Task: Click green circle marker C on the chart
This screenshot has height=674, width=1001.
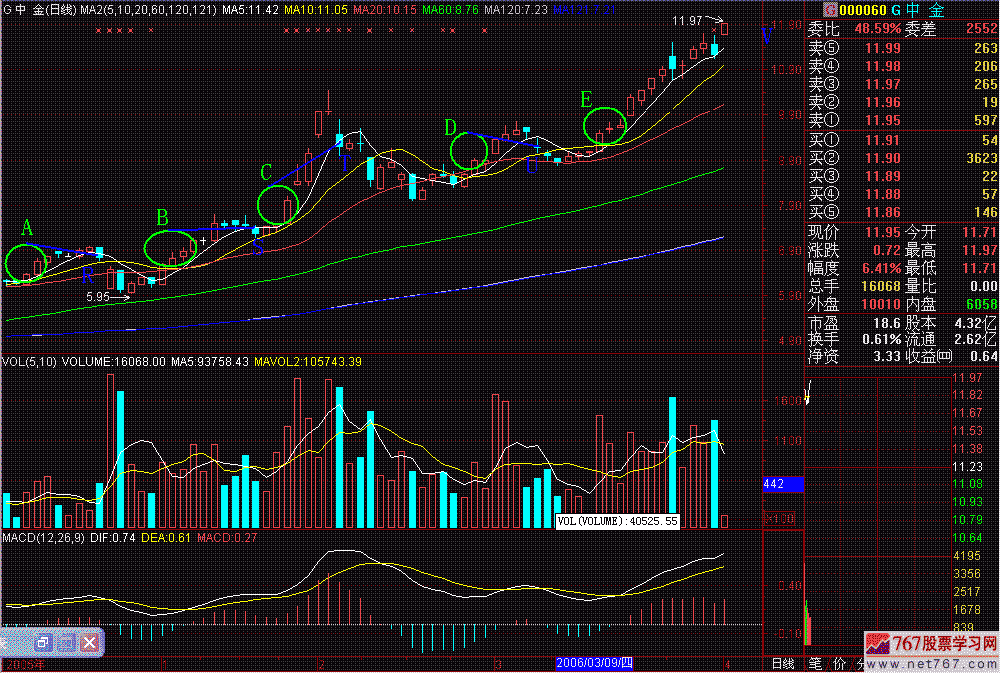Action: (x=275, y=204)
